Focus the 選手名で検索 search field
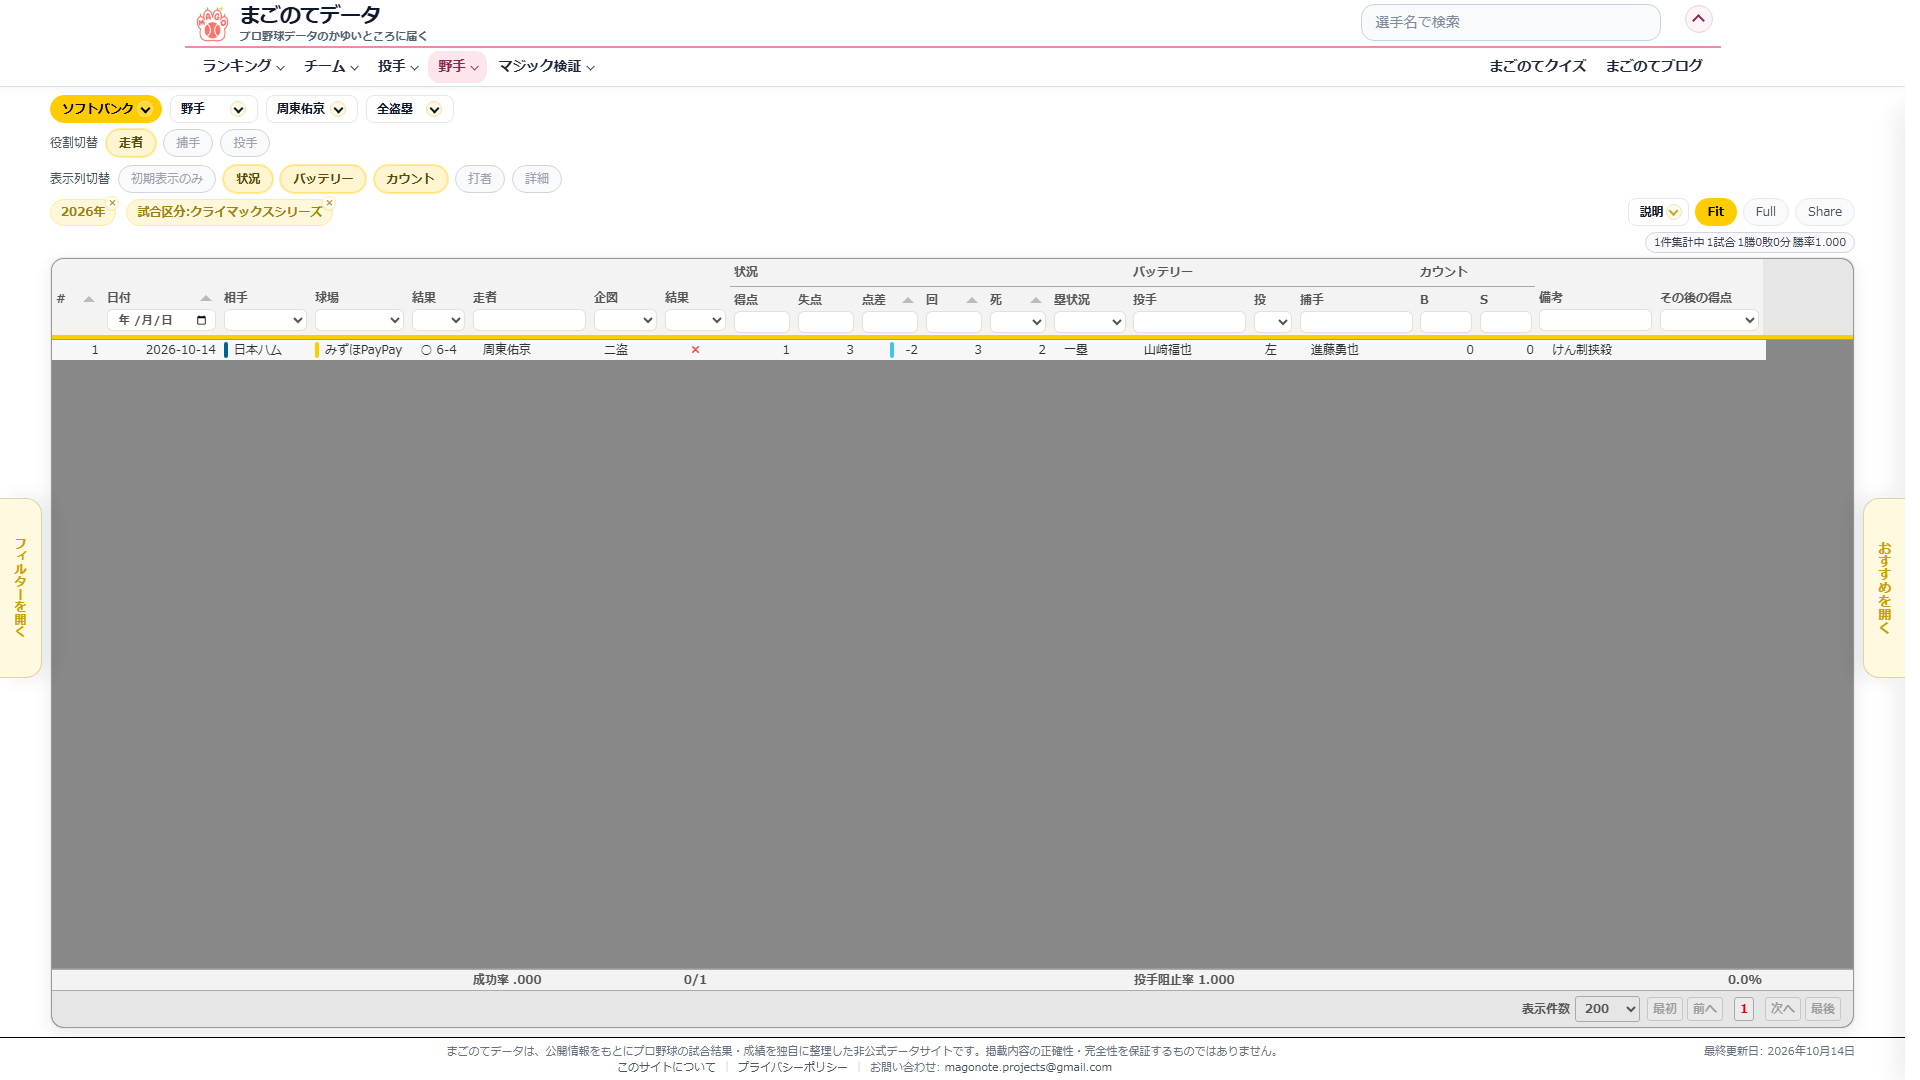The width and height of the screenshot is (1920, 1080). pos(1510,22)
